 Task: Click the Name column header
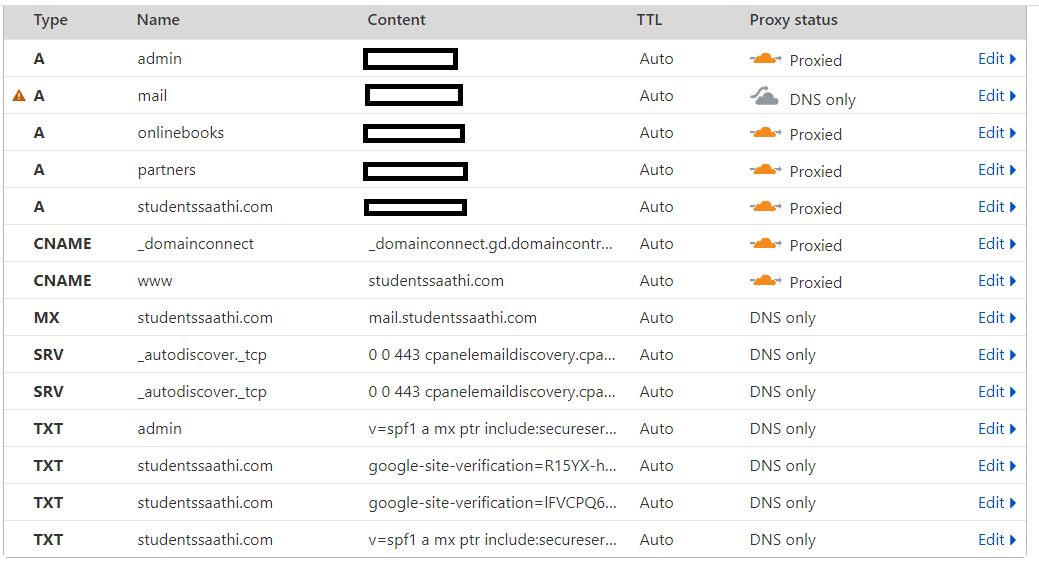tap(156, 20)
